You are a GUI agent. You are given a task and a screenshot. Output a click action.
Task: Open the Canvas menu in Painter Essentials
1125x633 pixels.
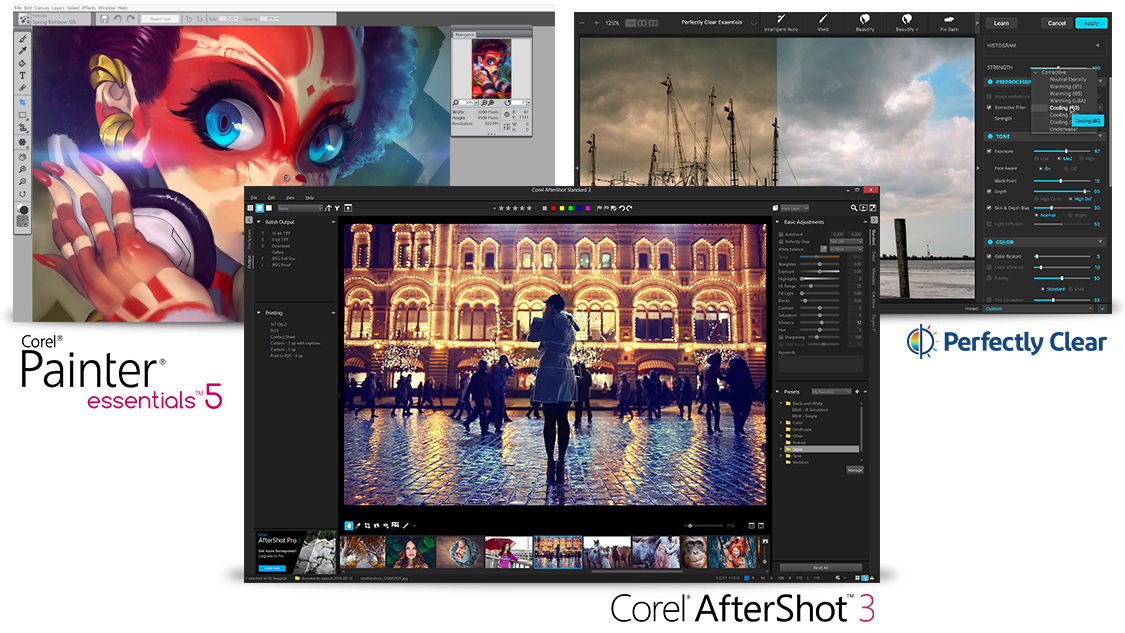42,8
